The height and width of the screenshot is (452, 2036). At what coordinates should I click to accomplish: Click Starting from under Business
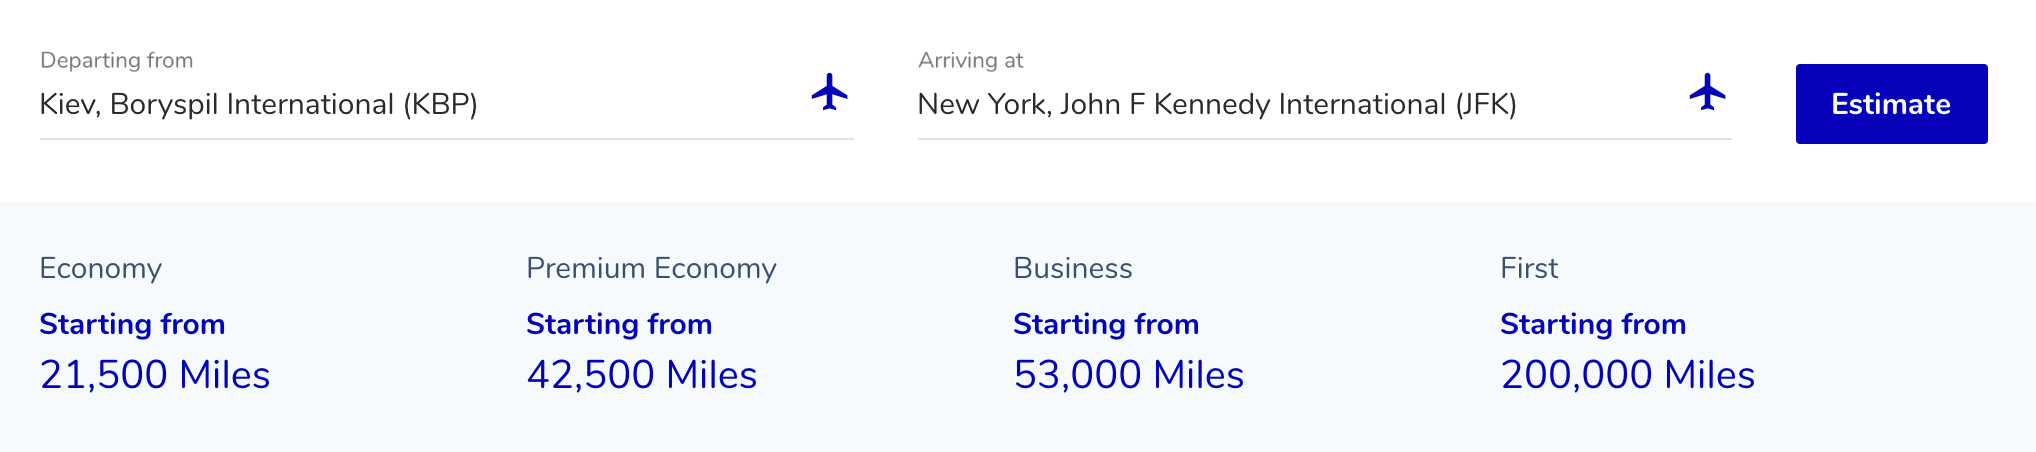click(1106, 324)
